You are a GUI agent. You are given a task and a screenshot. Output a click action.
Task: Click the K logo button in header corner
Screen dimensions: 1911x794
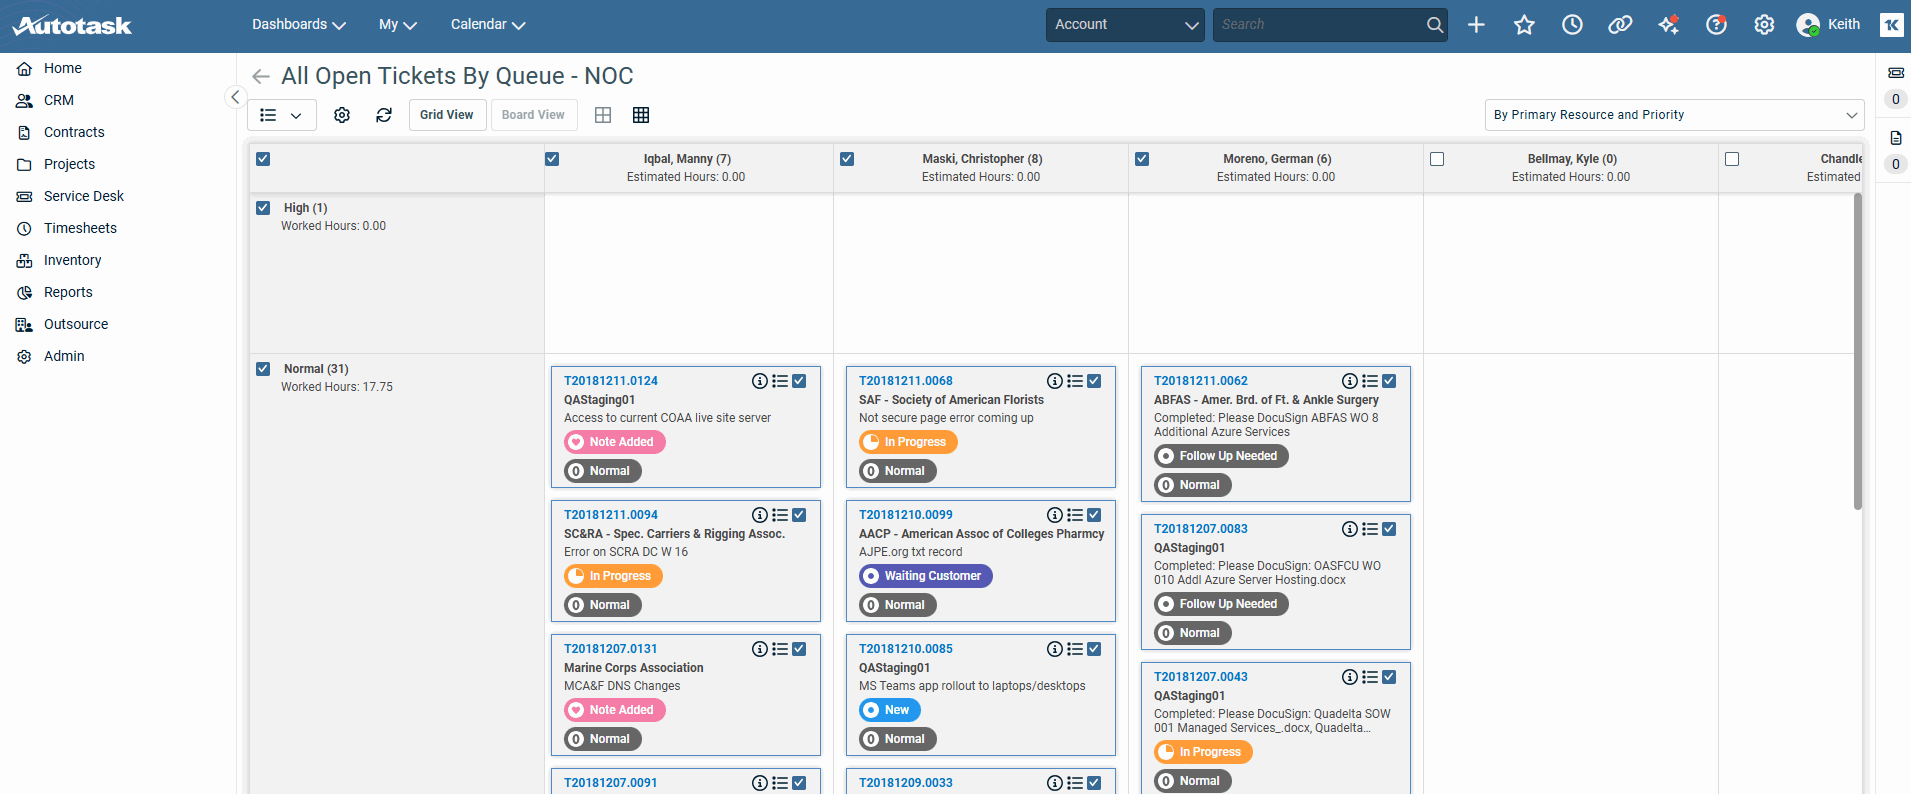point(1891,25)
